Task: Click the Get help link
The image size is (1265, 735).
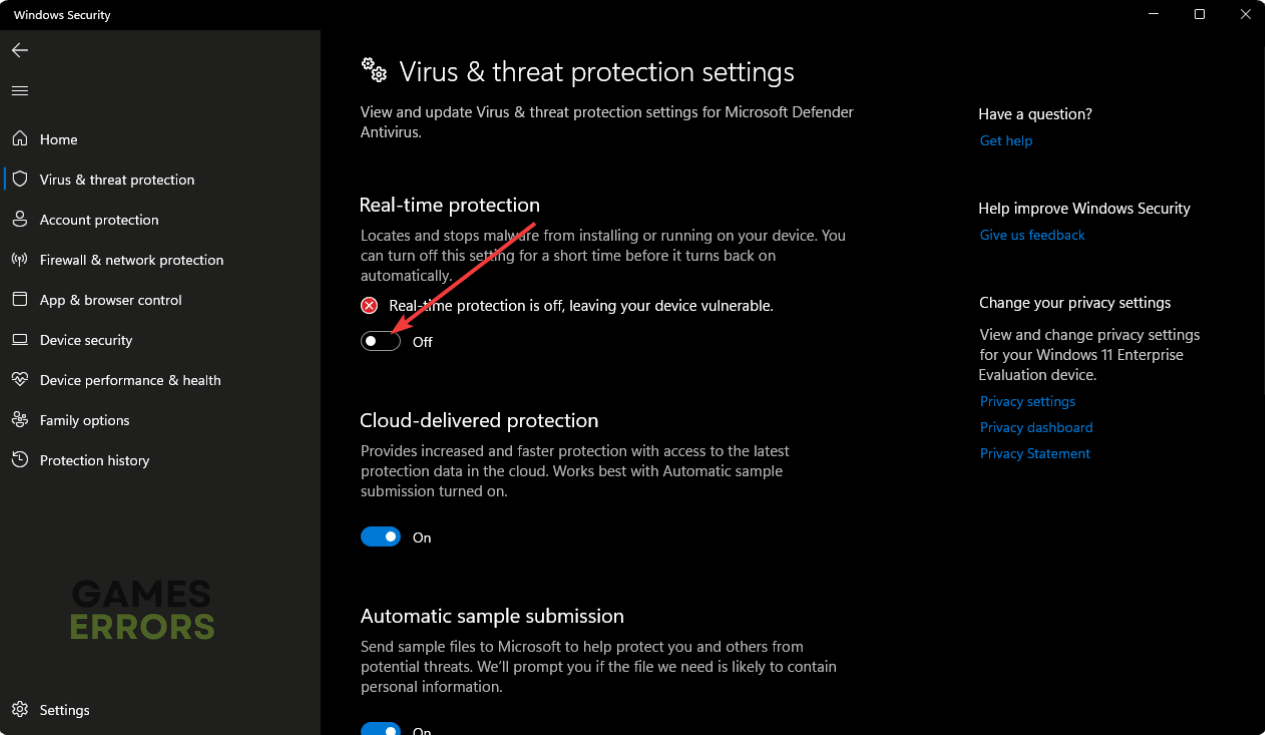Action: pos(1006,141)
